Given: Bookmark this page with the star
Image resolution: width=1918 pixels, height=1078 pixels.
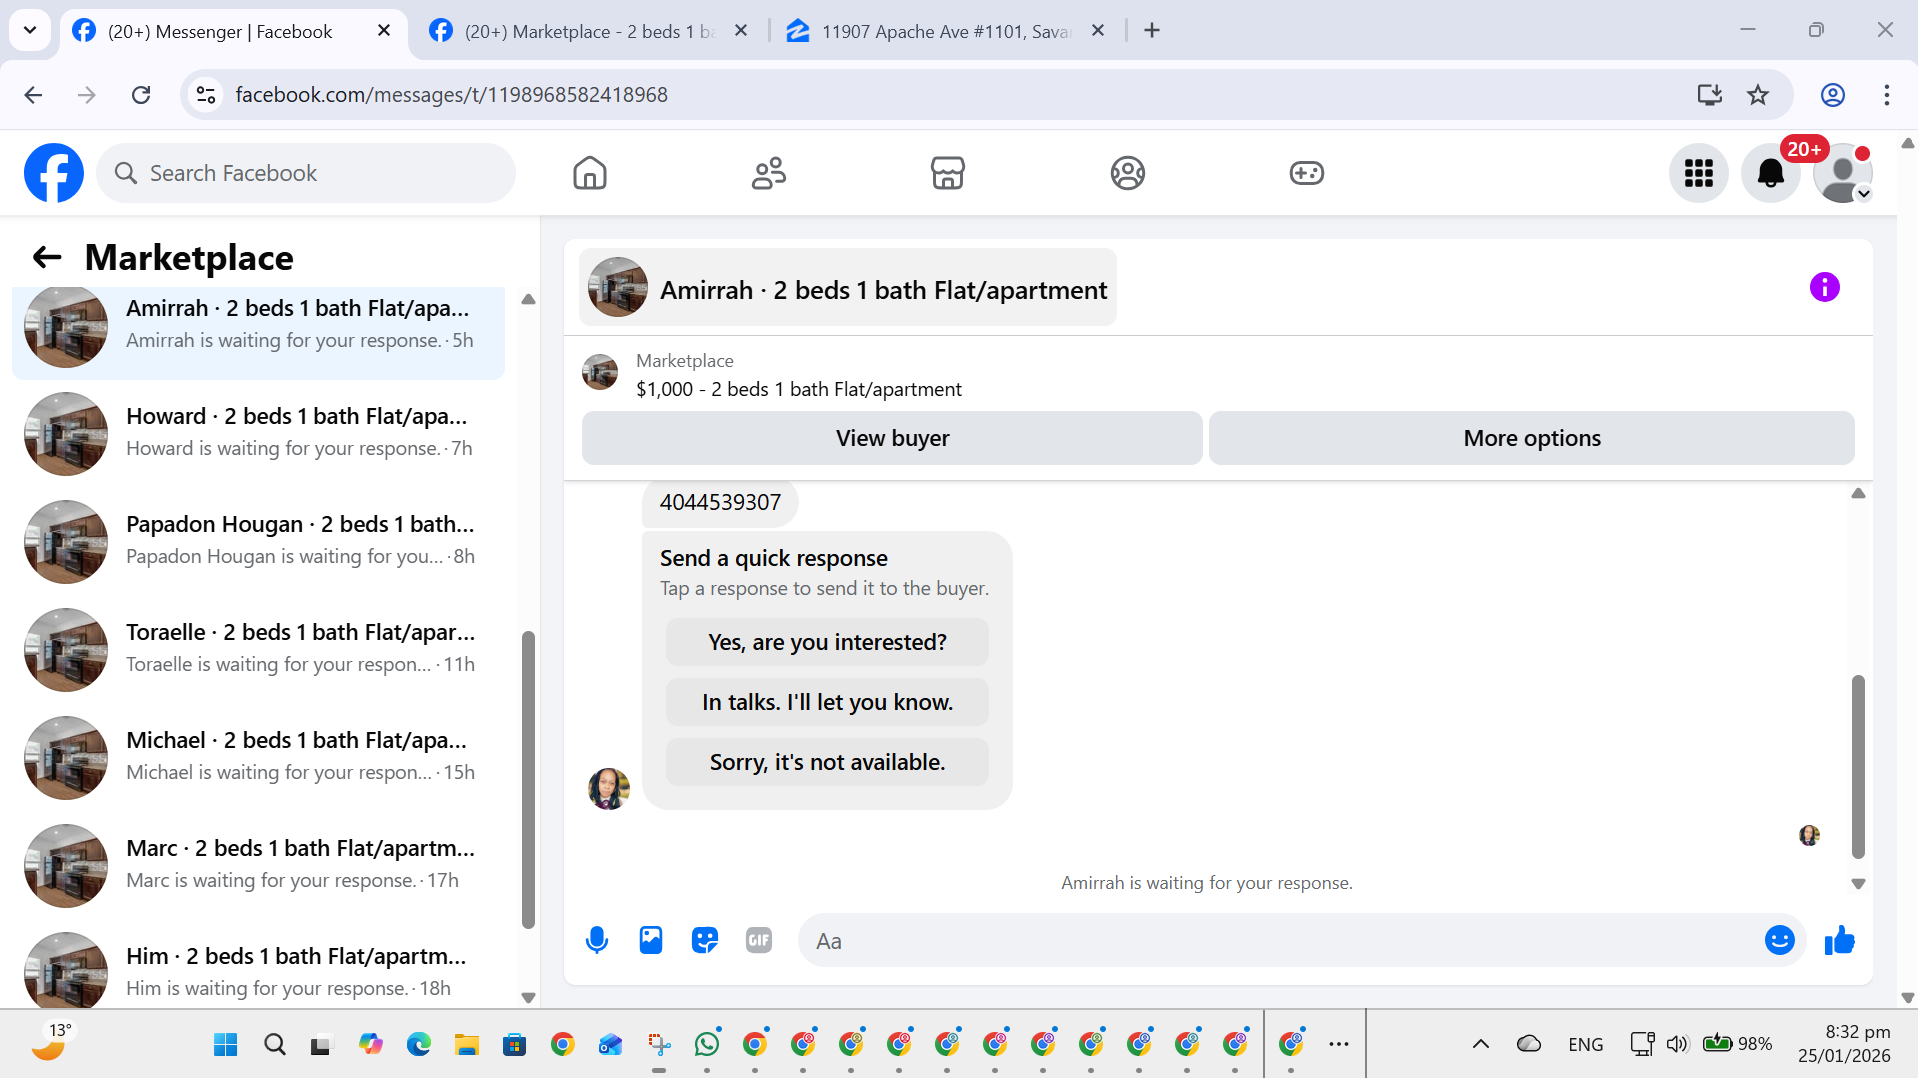Looking at the screenshot, I should pos(1758,95).
